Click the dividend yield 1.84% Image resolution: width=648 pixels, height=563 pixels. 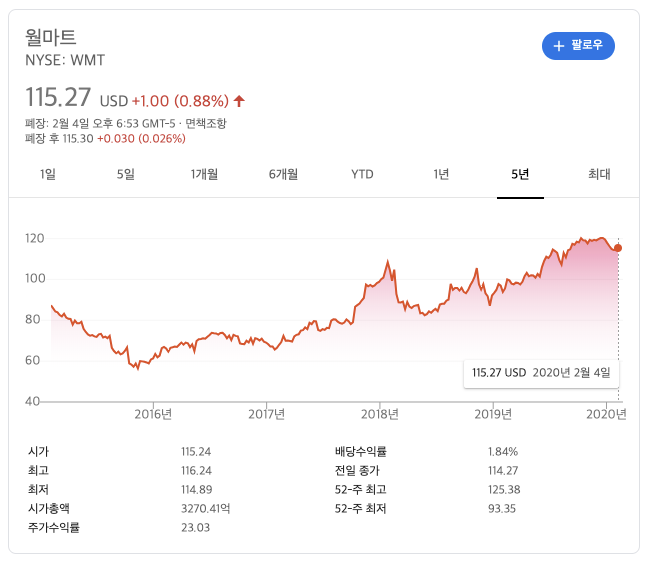point(503,452)
